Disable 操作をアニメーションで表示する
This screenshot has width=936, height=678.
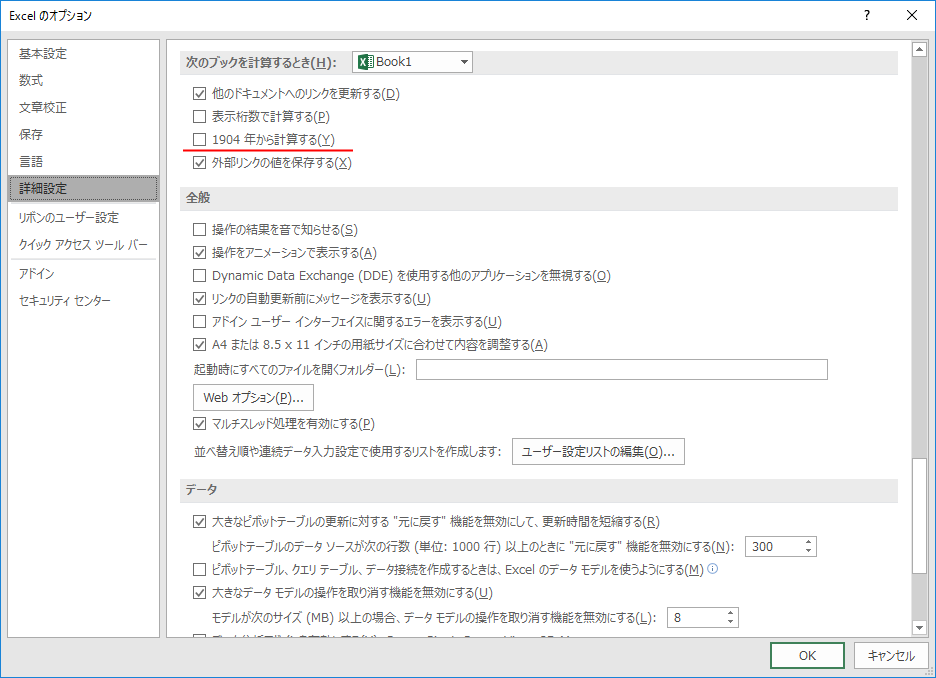[x=199, y=252]
